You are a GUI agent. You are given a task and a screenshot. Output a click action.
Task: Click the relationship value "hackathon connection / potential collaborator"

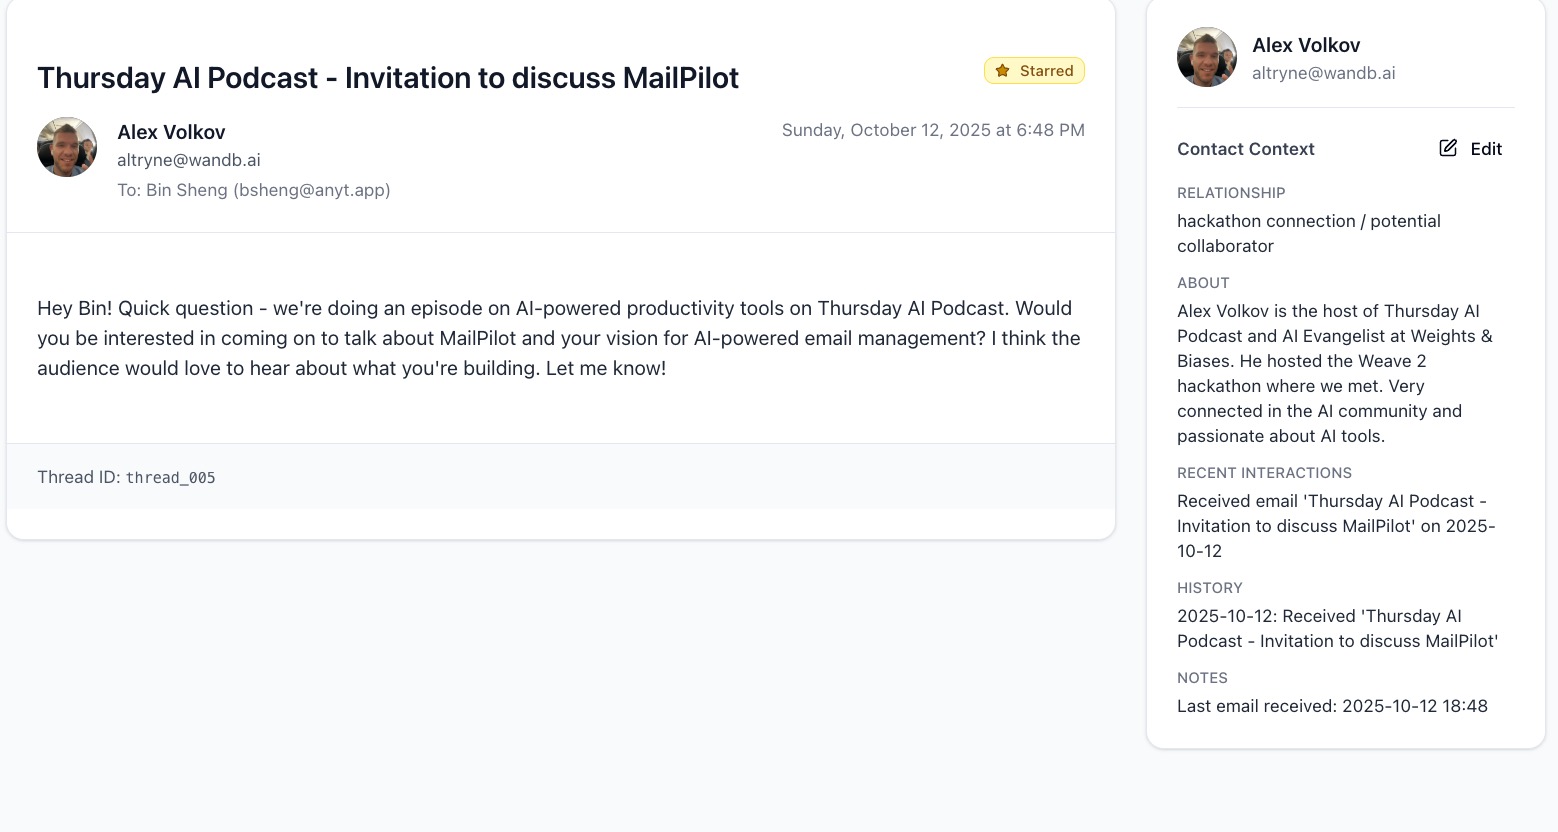[x=1308, y=233]
